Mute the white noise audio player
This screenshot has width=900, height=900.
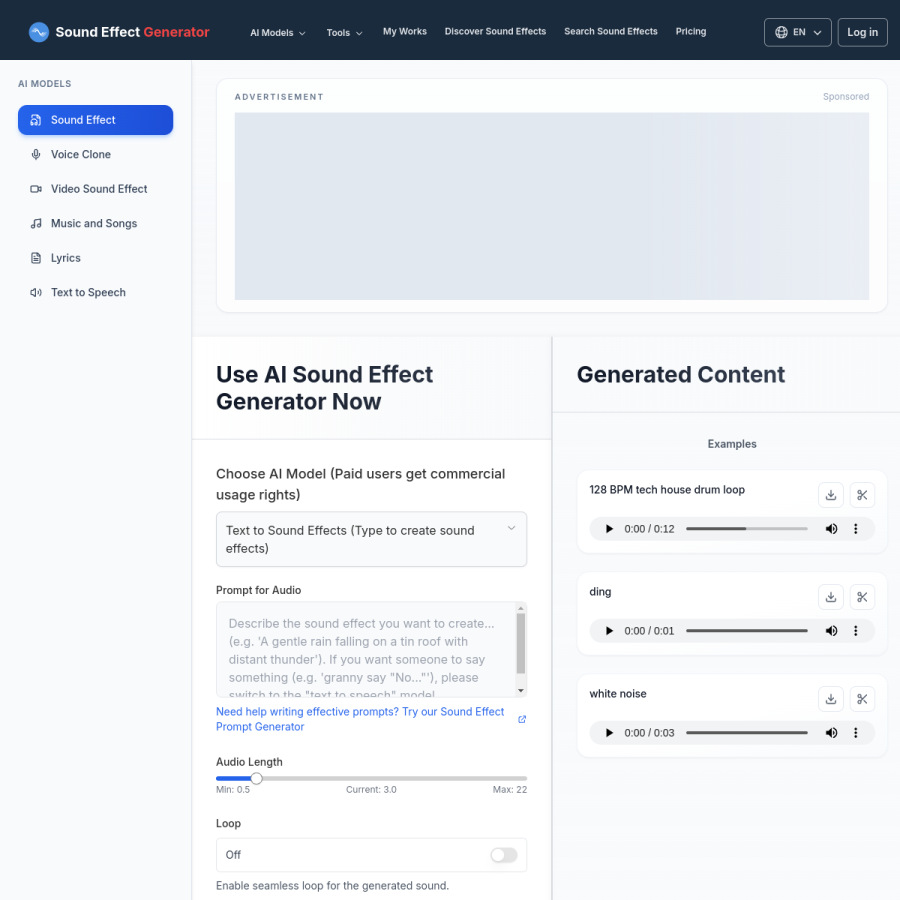coord(831,733)
